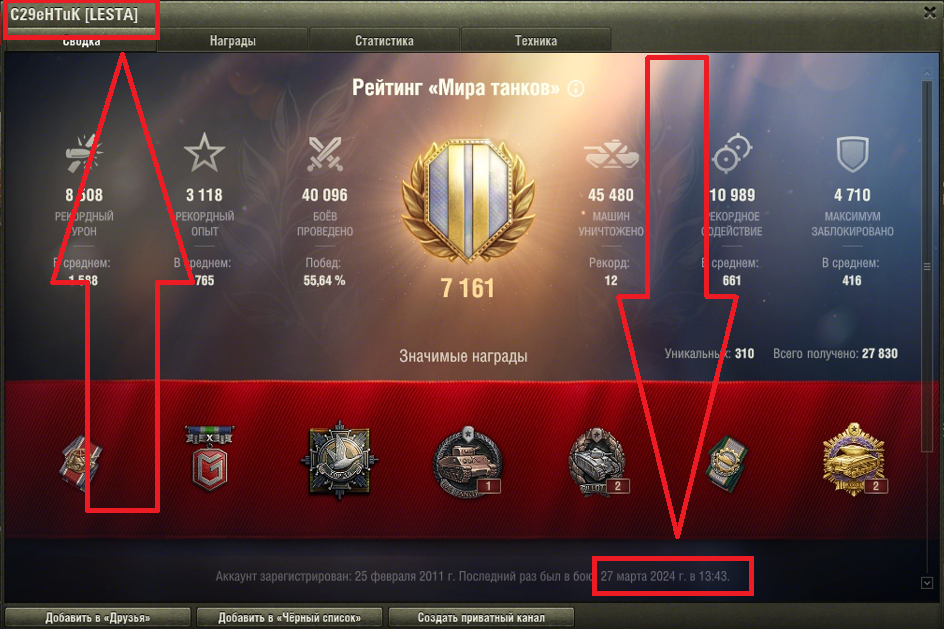Switch to the Статистика tab
The image size is (944, 629).
384,40
